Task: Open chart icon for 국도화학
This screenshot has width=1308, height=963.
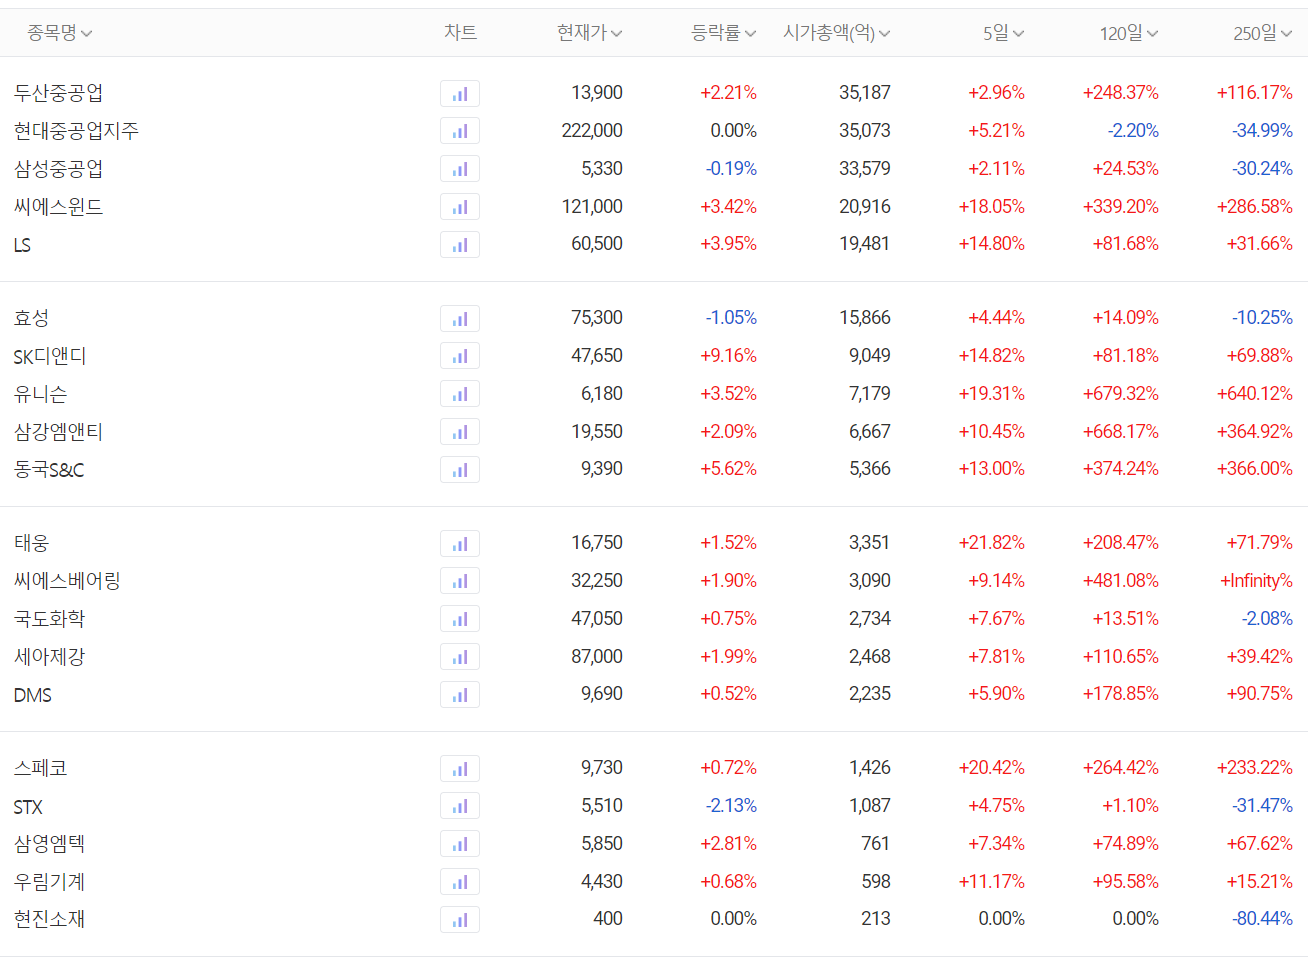Action: coord(460,619)
